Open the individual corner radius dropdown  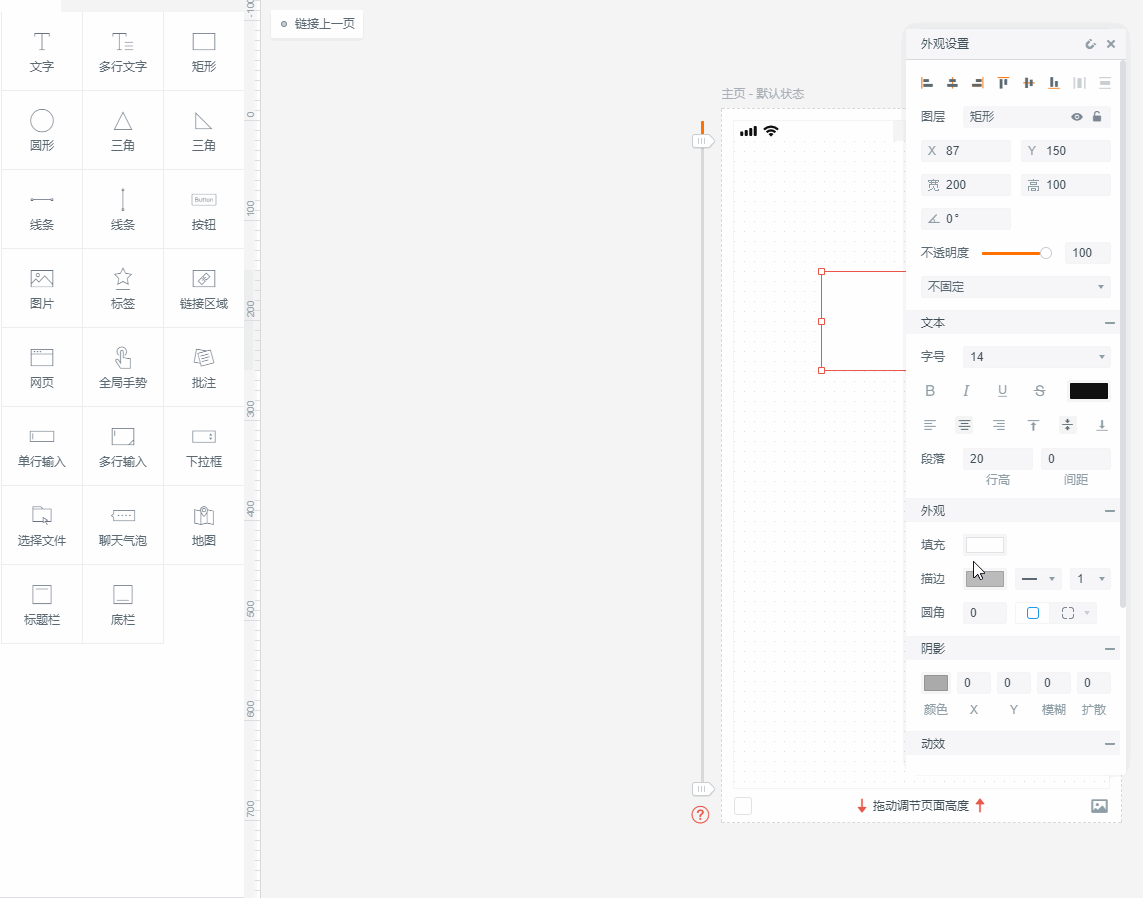1075,613
